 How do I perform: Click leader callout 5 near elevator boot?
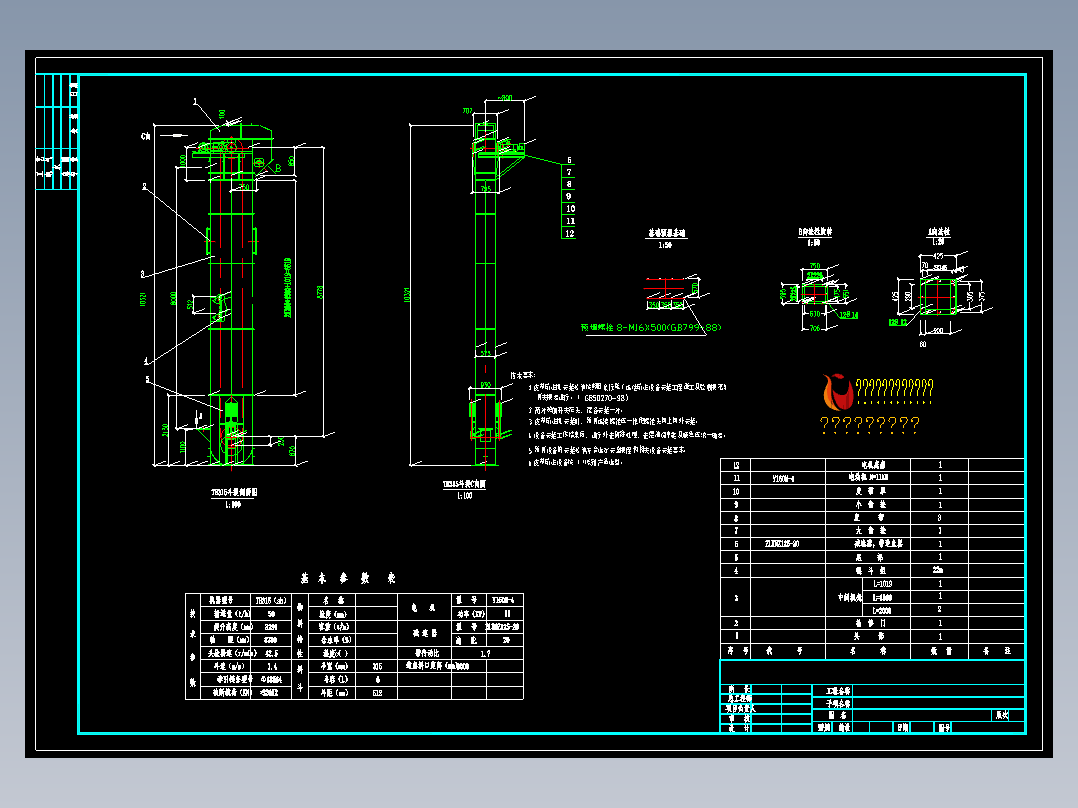pyautogui.click(x=147, y=379)
